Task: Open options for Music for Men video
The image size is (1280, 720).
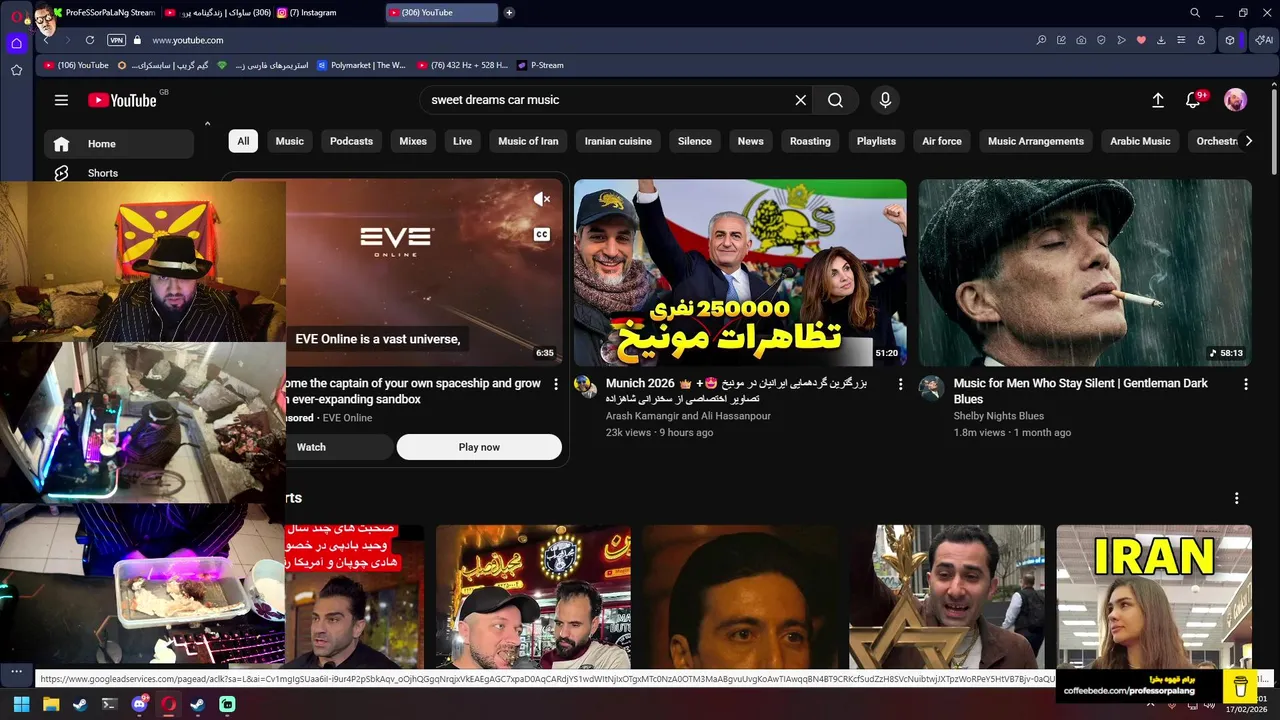Action: [1245, 384]
